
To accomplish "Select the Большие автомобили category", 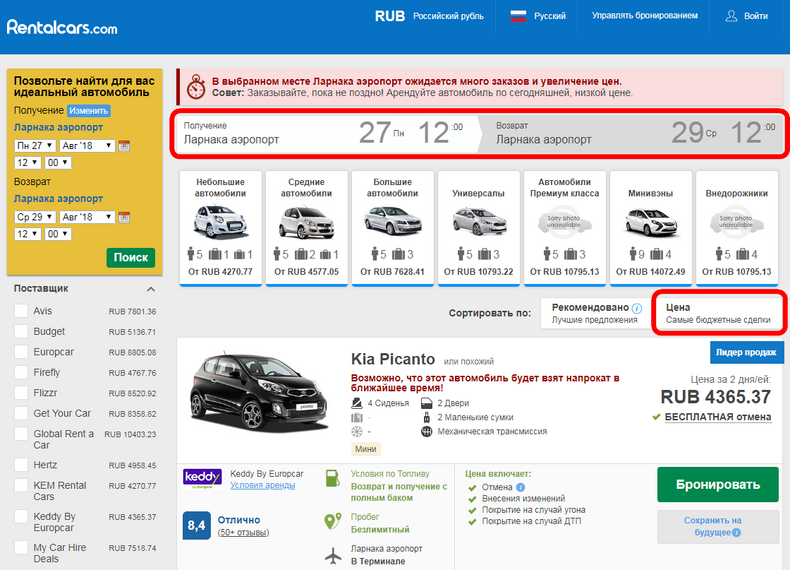I will click(392, 228).
